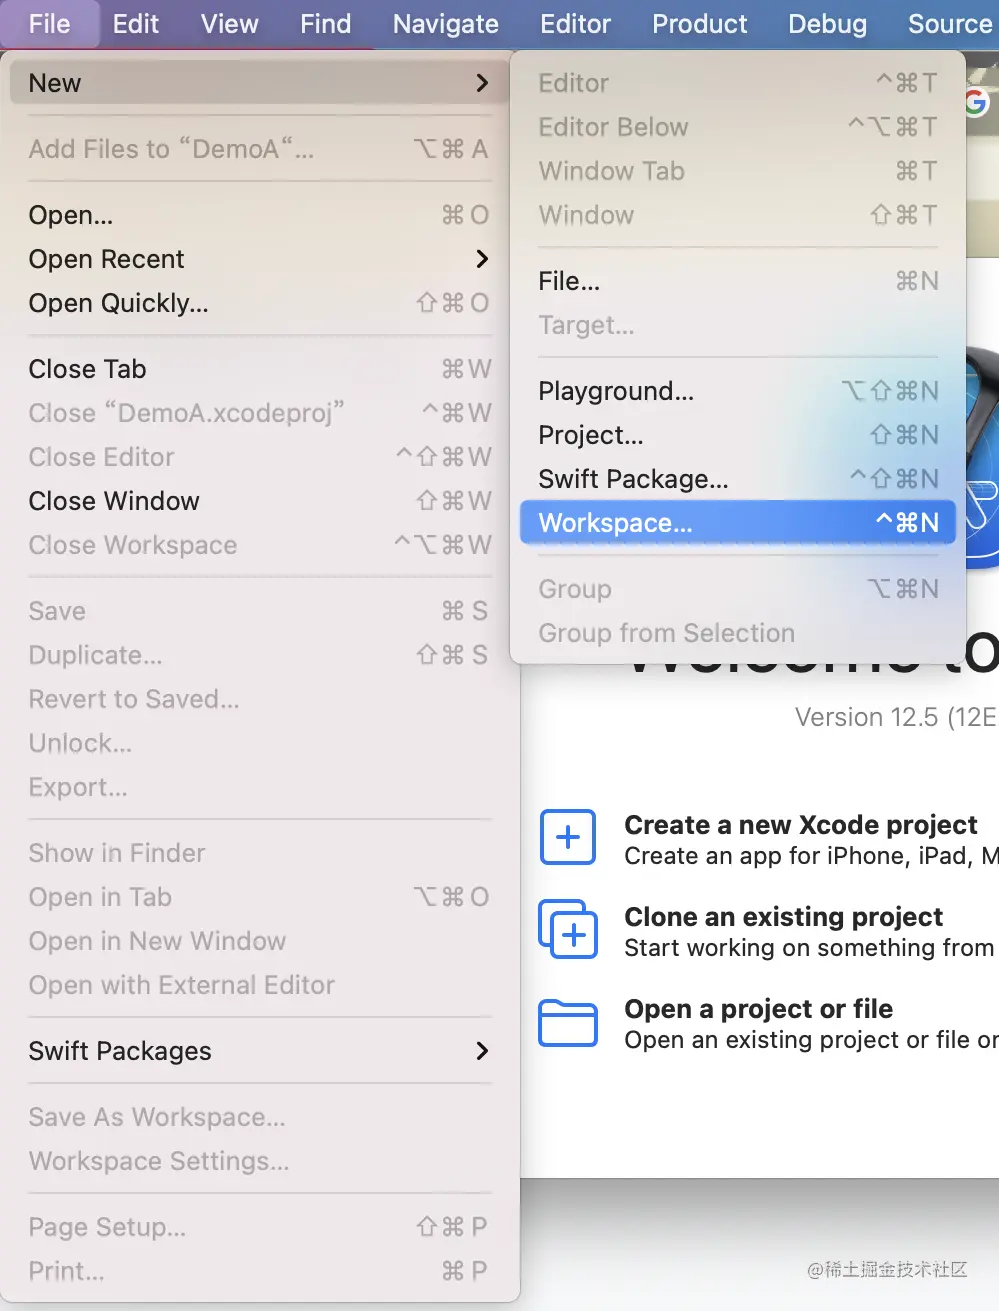Select Close Tab in File menu
Screen dimensions: 999x1311
tap(260, 369)
